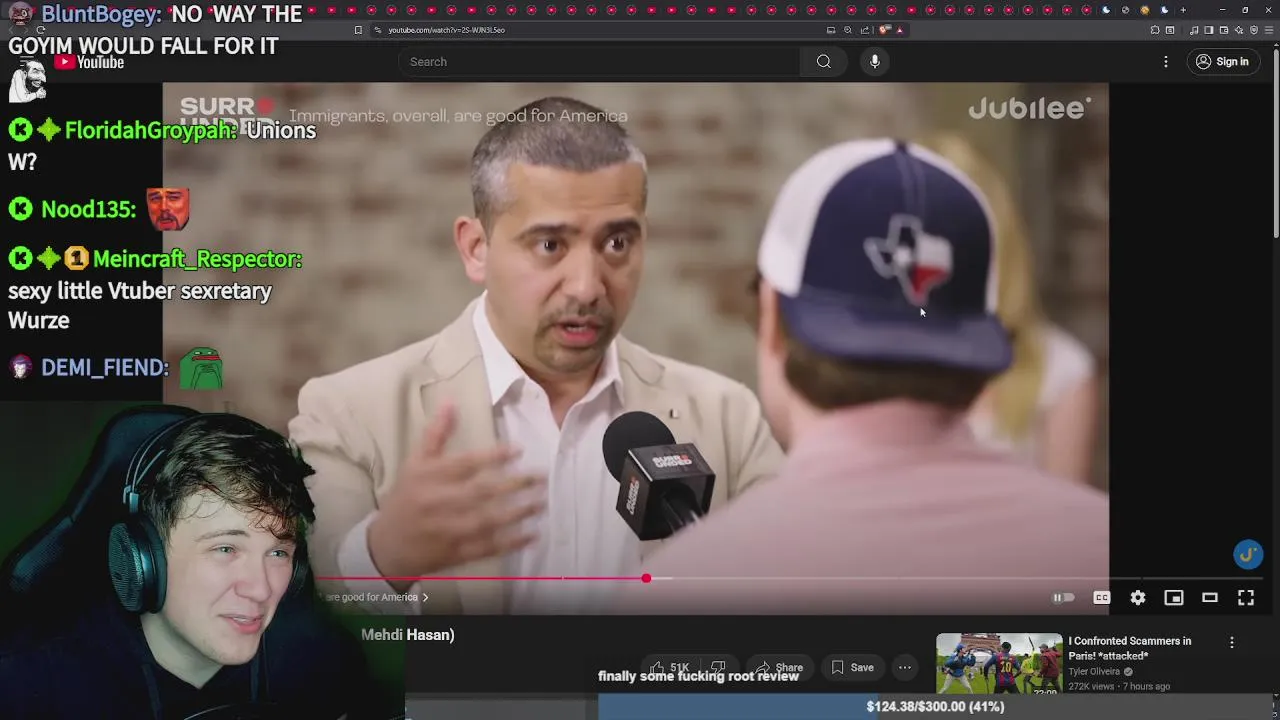Enable theater mode on the player
1280x720 pixels.
[x=1210, y=598]
